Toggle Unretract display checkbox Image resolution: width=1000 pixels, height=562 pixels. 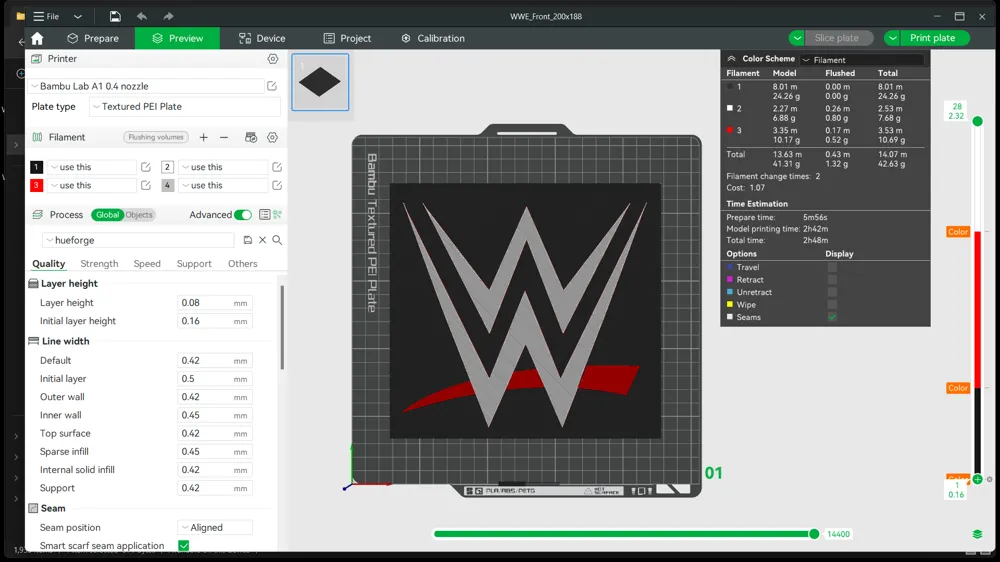[x=832, y=292]
